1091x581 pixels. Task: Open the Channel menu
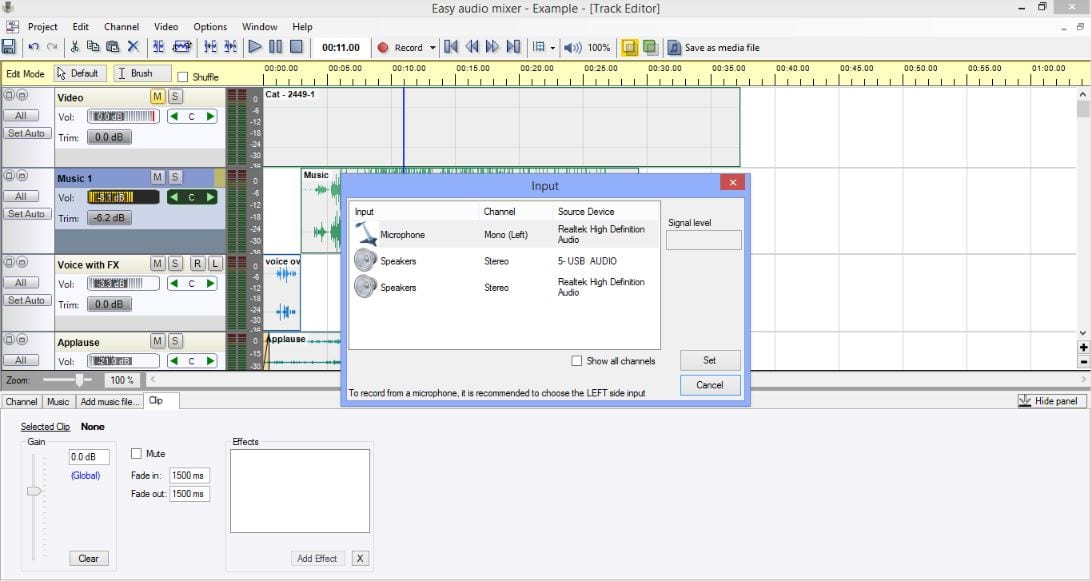pos(122,26)
